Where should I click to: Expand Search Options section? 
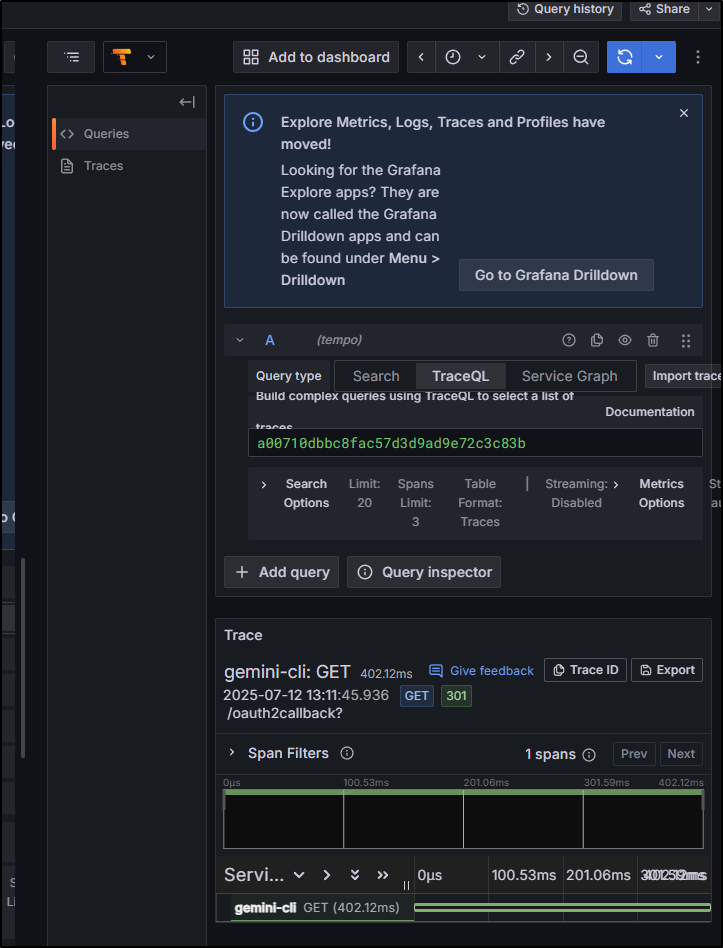tap(264, 485)
